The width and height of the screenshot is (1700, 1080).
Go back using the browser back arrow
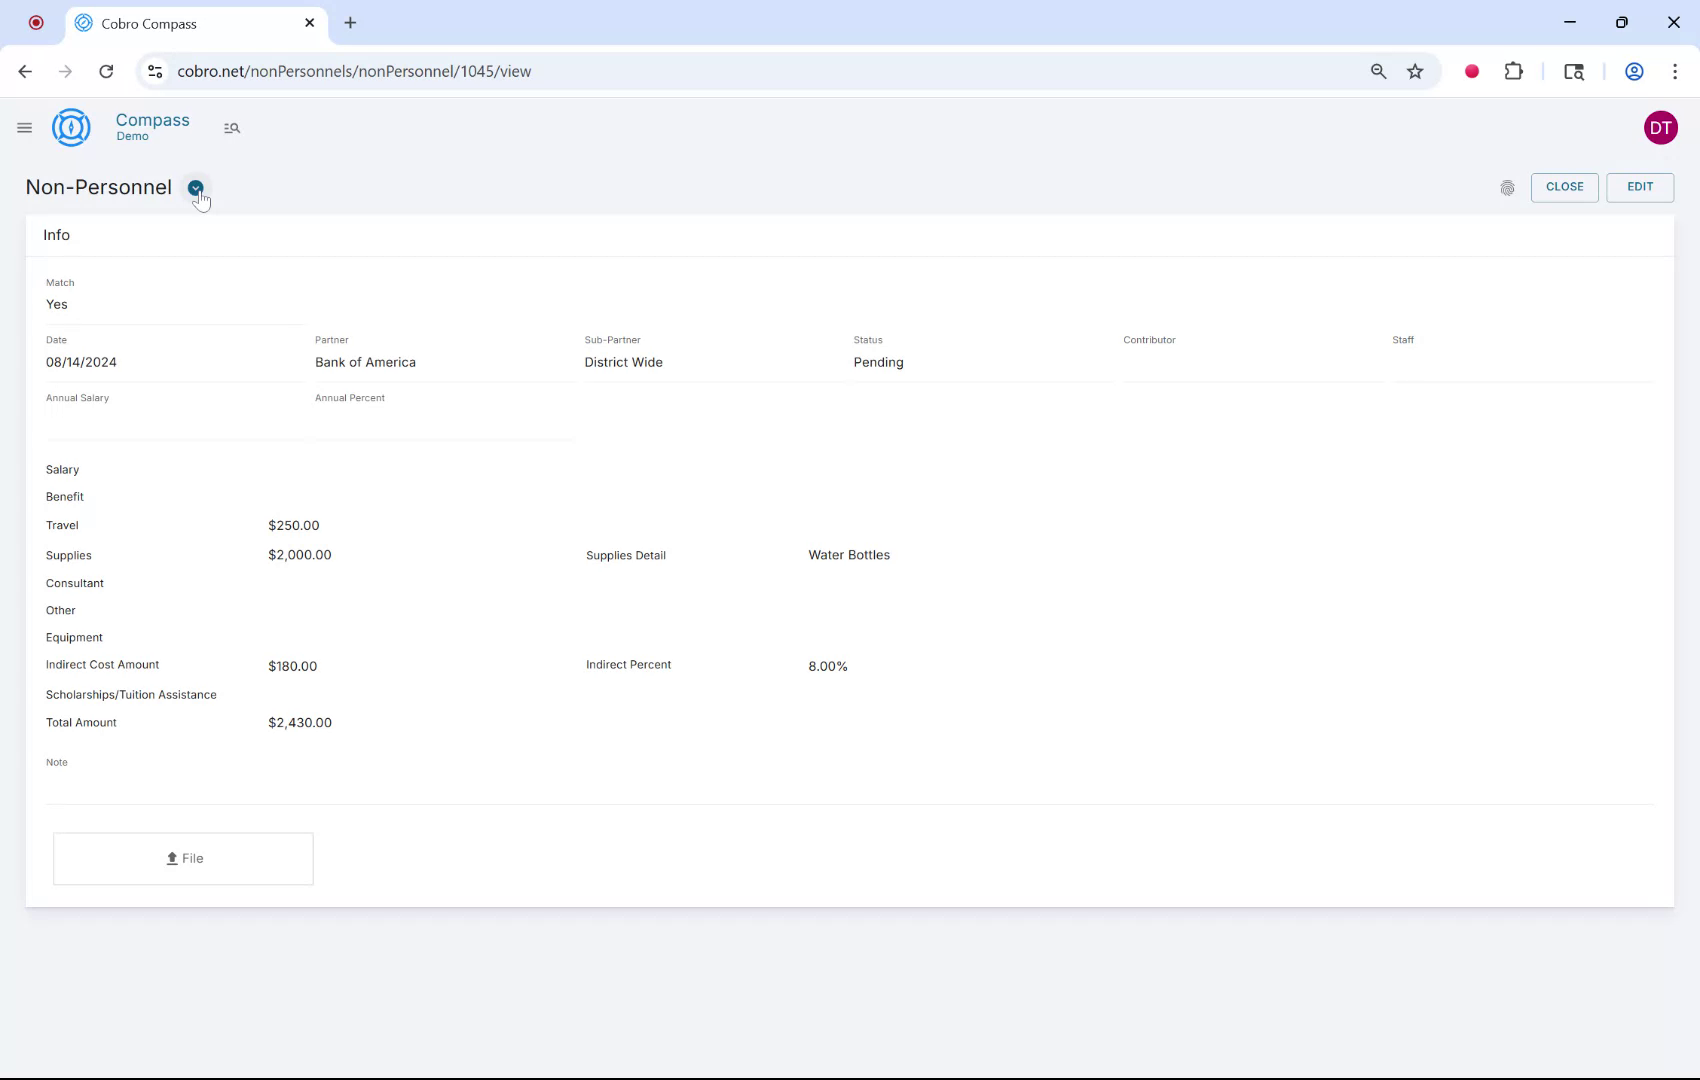pos(24,71)
